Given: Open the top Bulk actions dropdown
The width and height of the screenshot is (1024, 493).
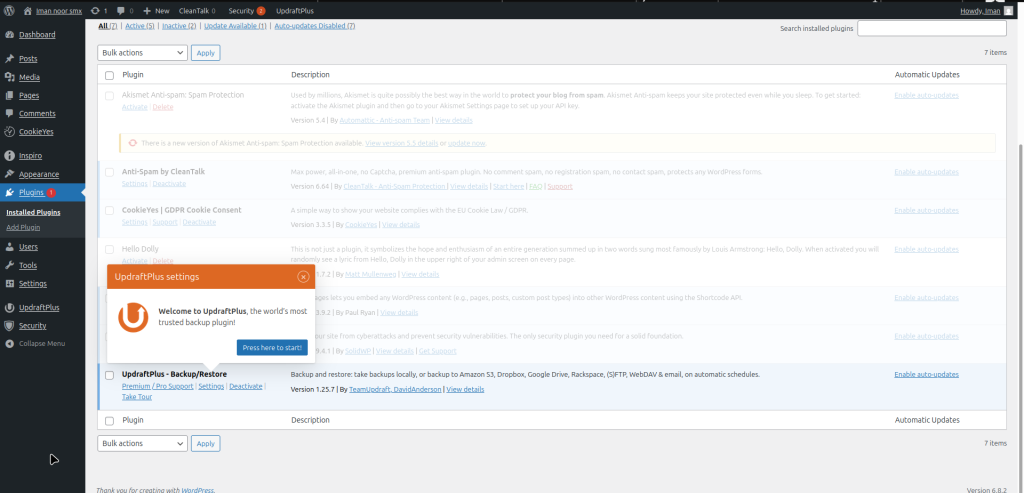Looking at the screenshot, I should coord(142,52).
